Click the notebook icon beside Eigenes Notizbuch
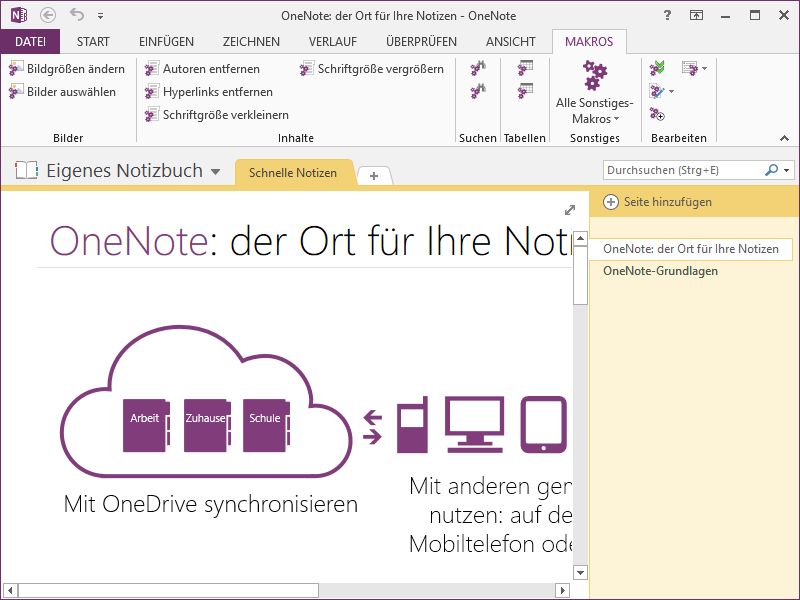Image resolution: width=800 pixels, height=600 pixels. tap(27, 170)
